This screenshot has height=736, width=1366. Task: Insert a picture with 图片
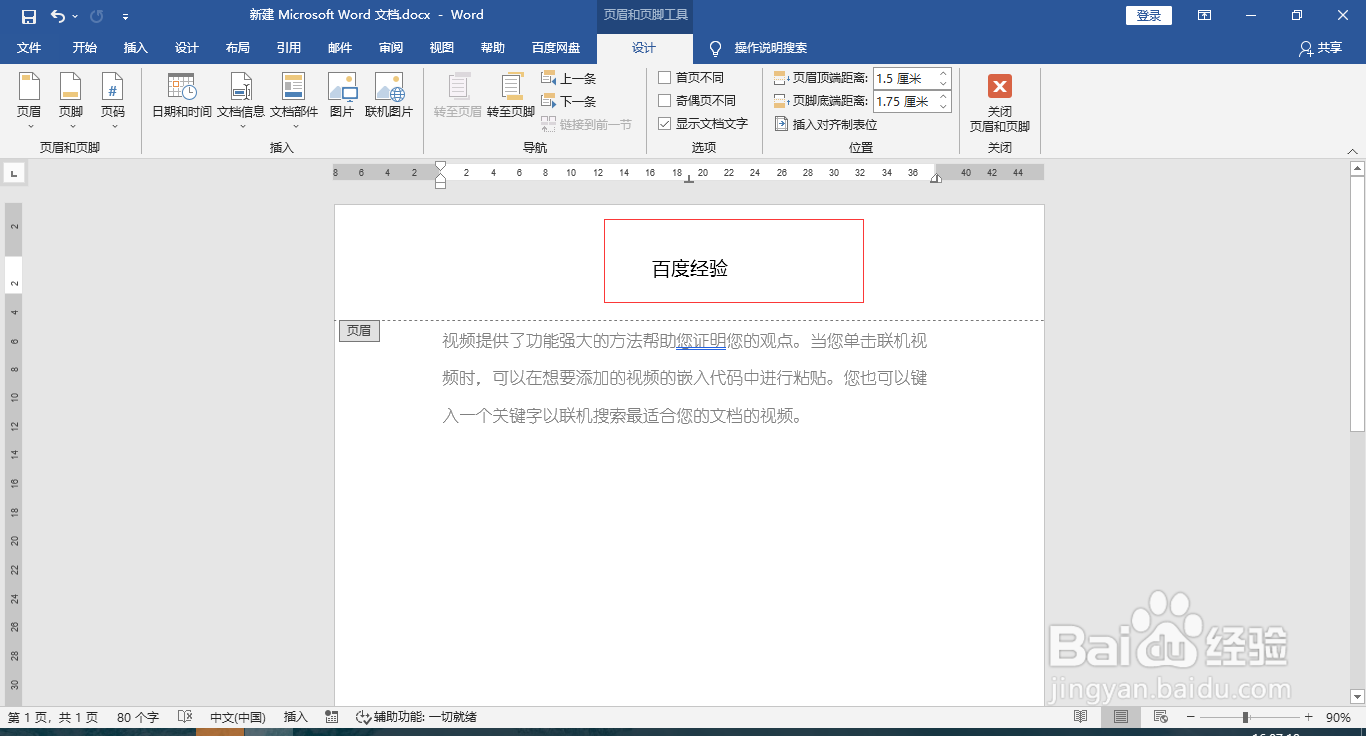click(342, 96)
